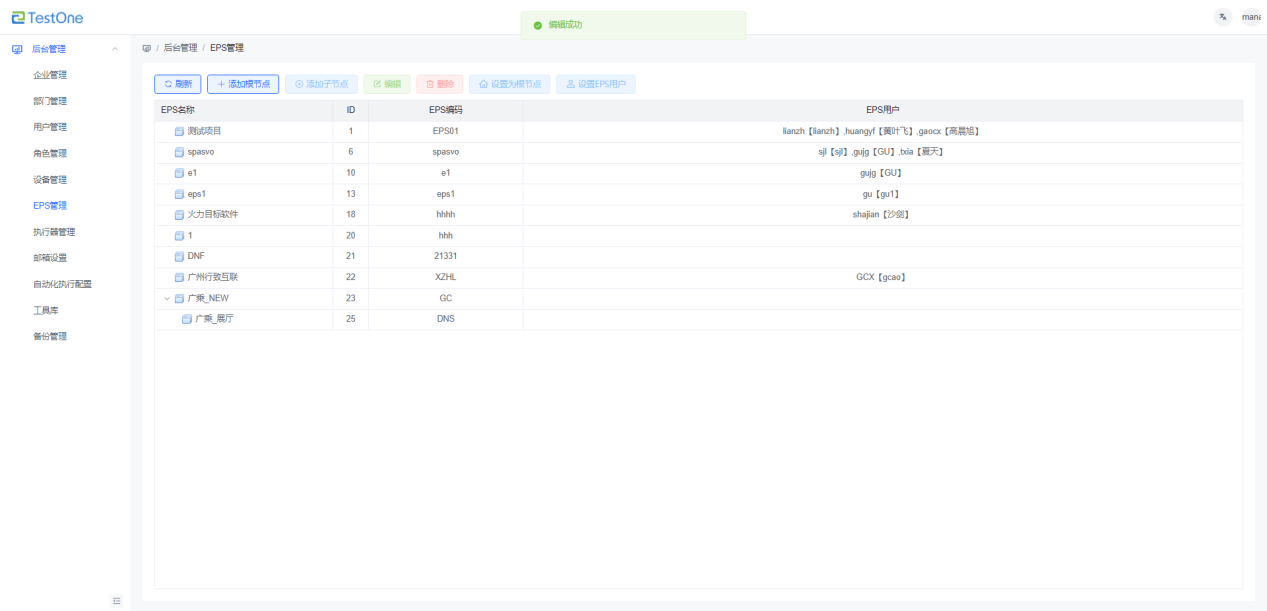Viewport: 1267px width, 611px height.
Task: Click EPS管理 in the breadcrumb
Action: point(227,48)
